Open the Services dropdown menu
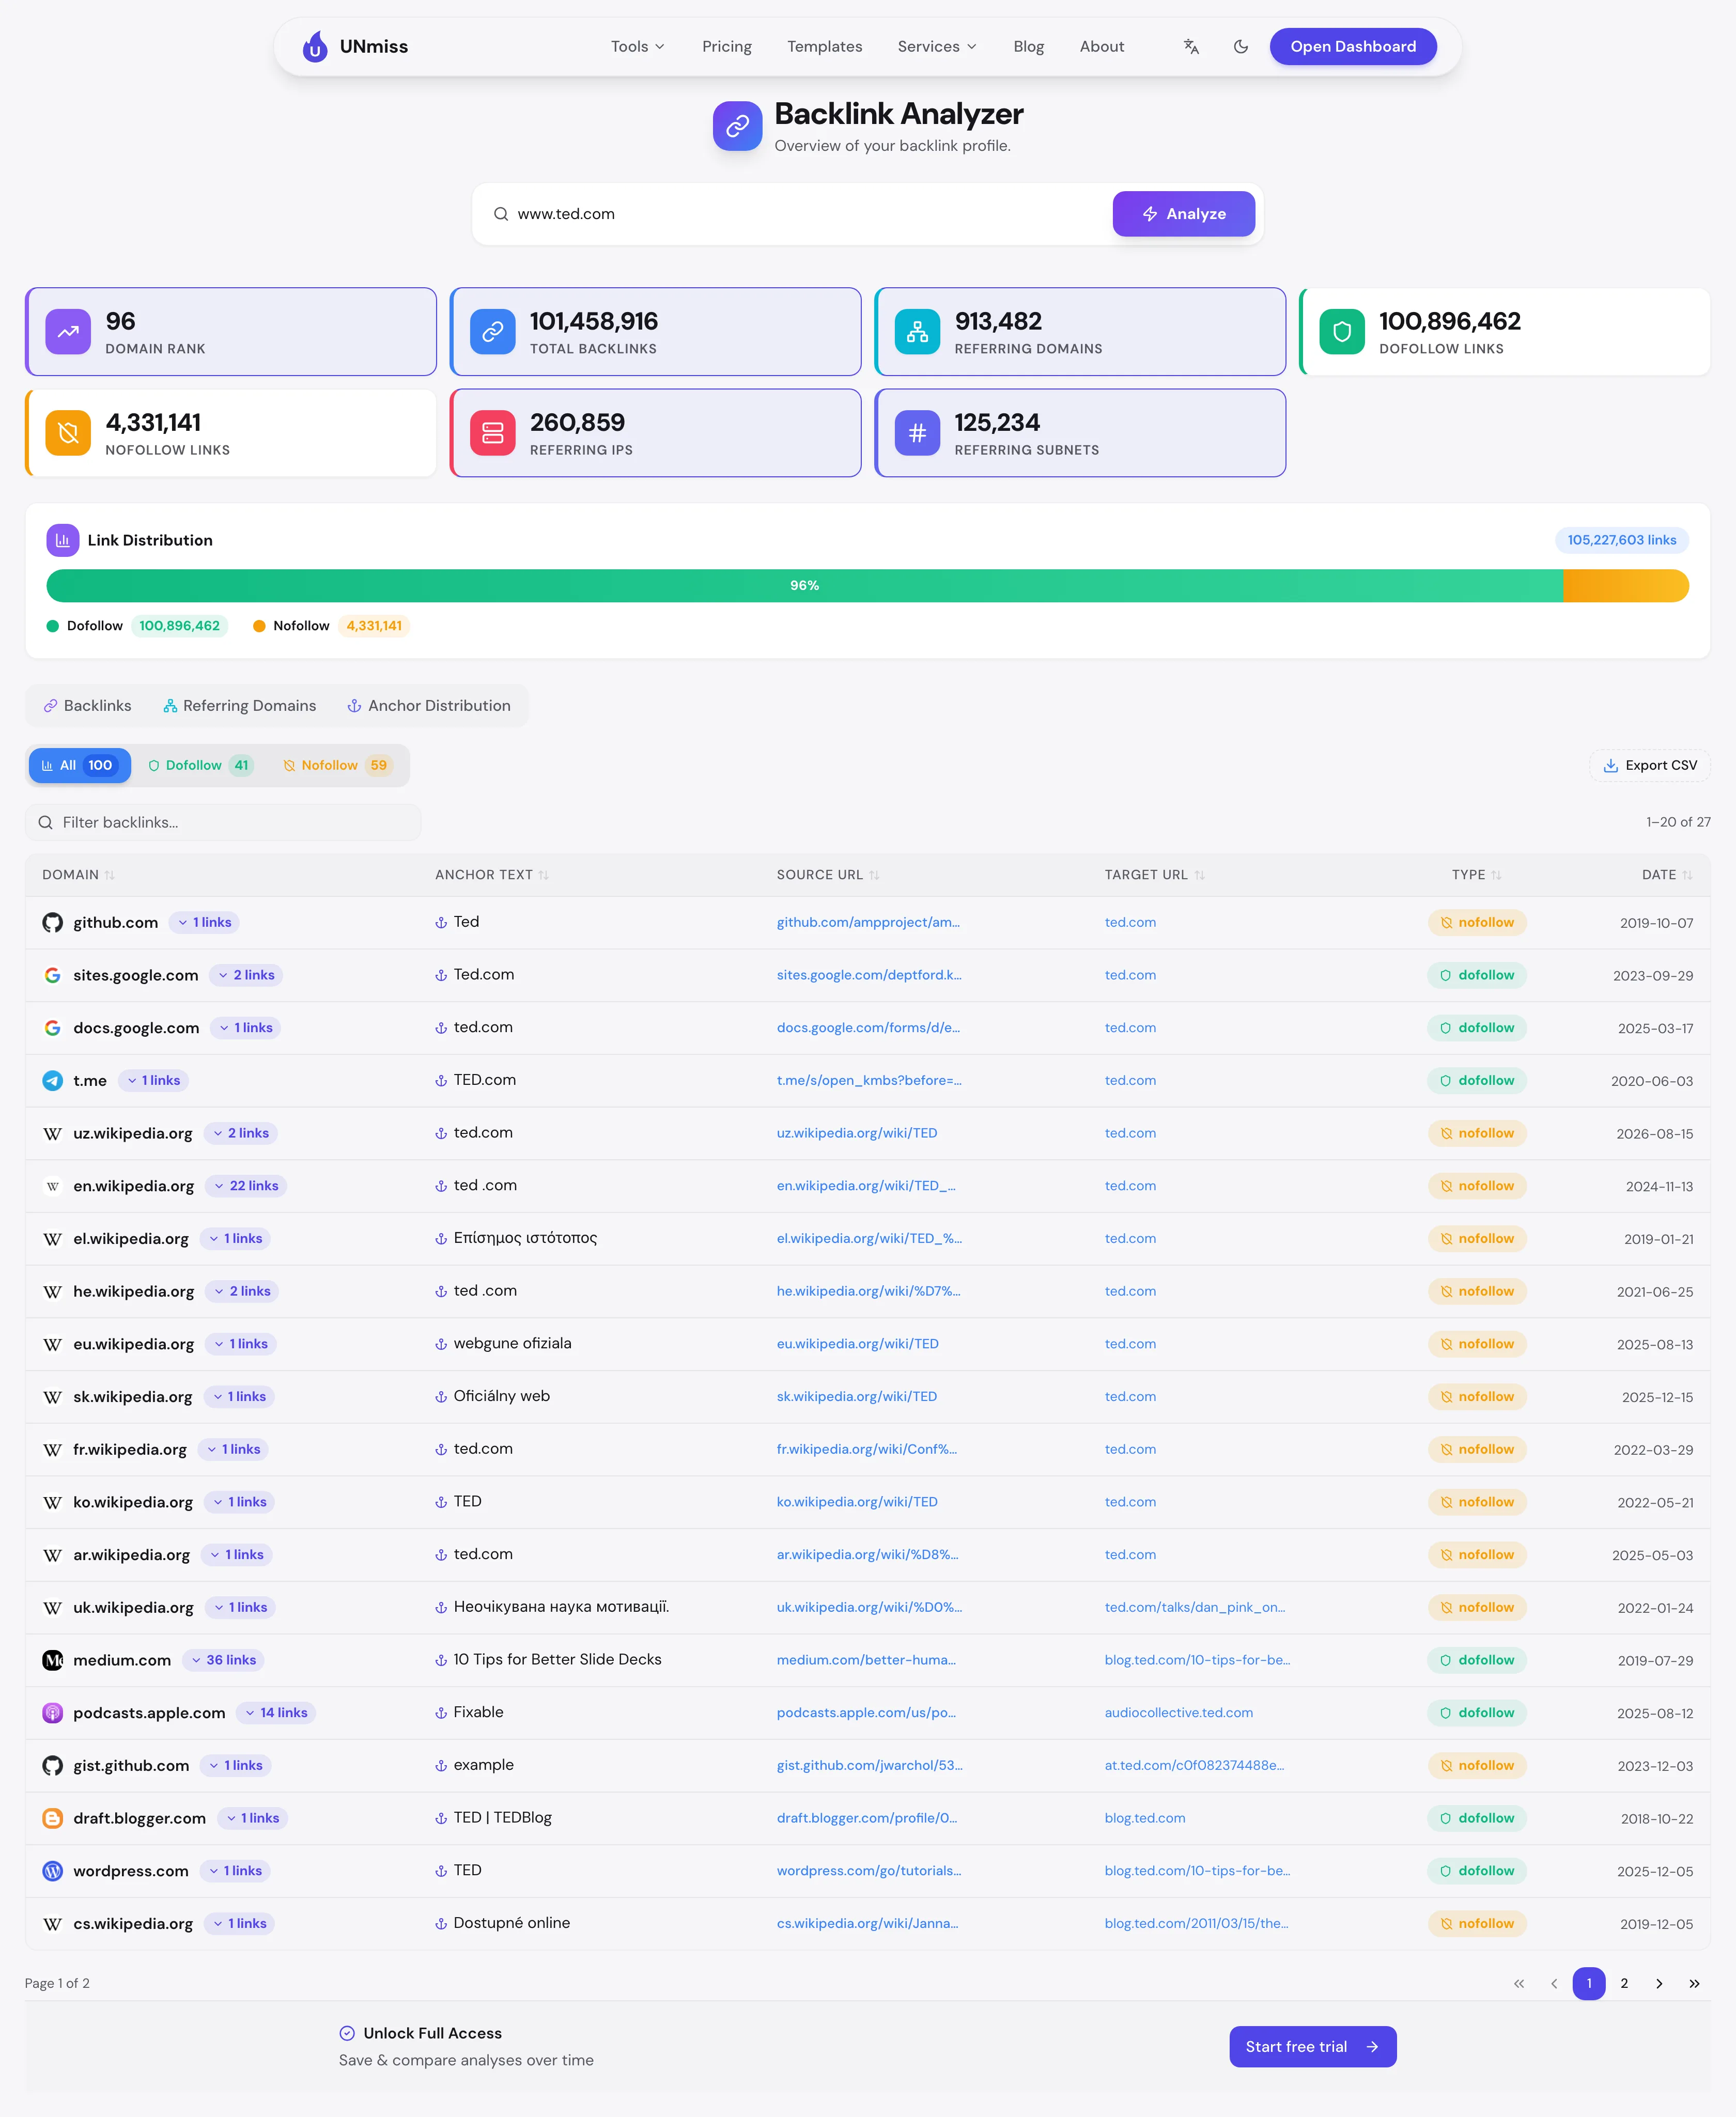Viewport: 1736px width, 2117px height. pos(937,46)
